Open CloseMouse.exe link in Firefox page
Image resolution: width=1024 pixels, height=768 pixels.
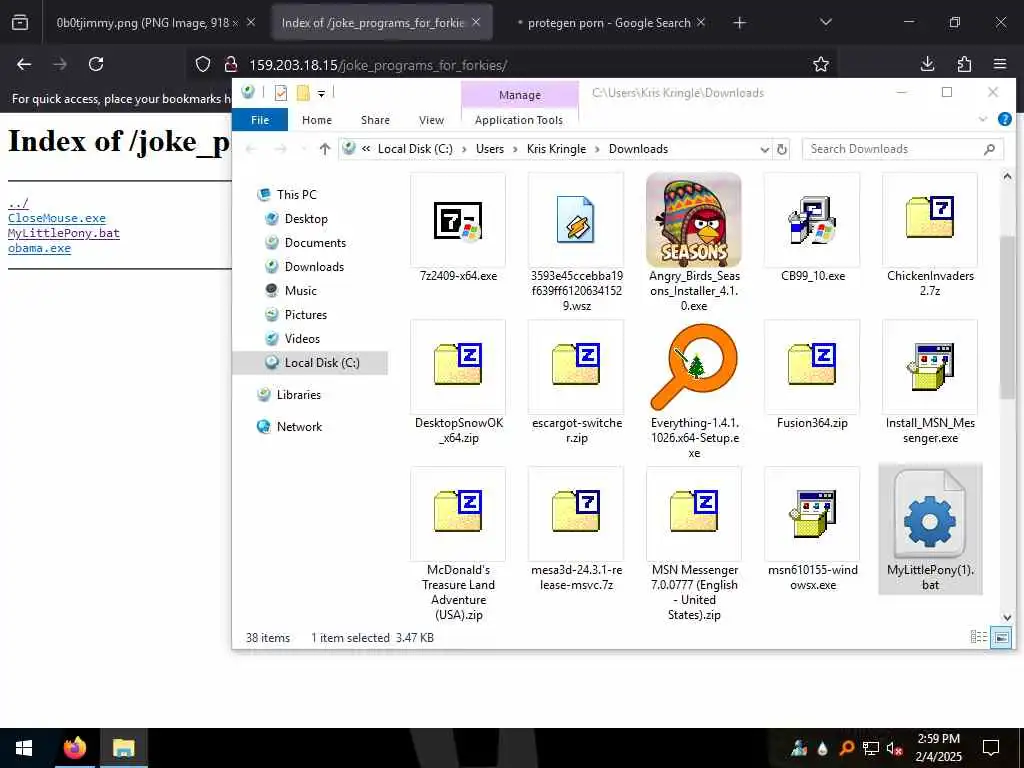click(57, 218)
